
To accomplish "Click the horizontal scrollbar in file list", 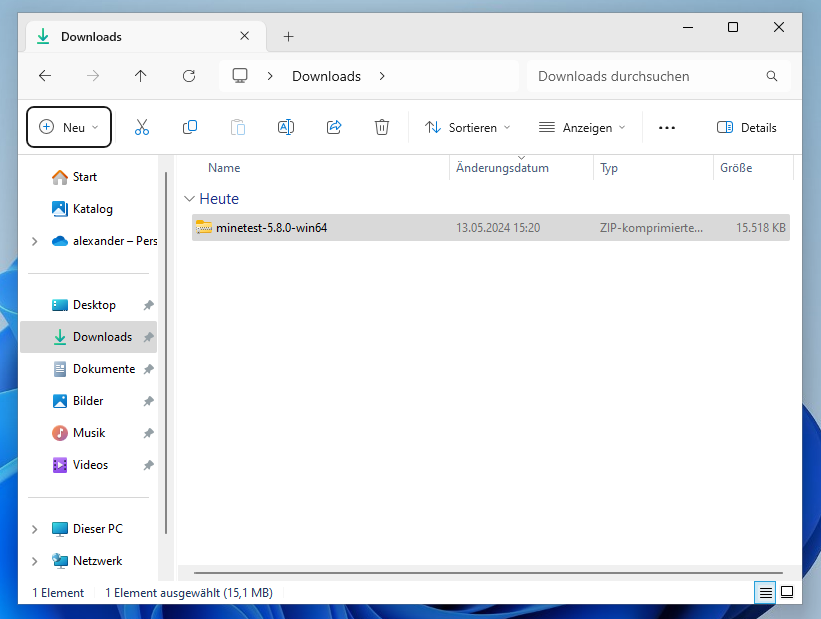I will 488,573.
